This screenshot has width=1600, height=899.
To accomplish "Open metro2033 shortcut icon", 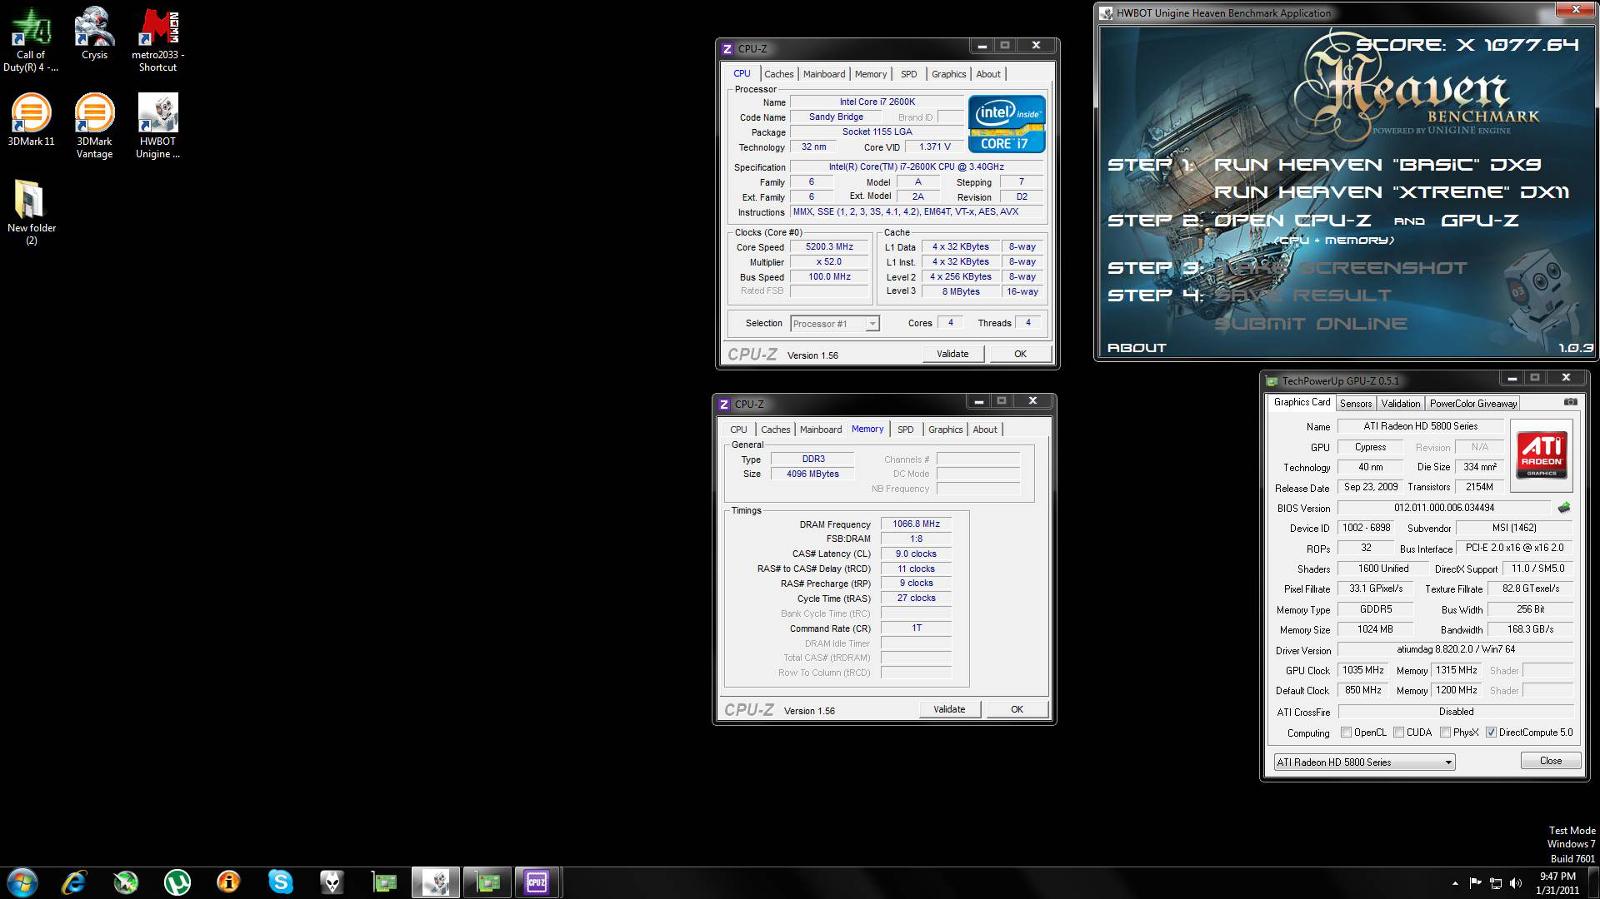I will pyautogui.click(x=158, y=40).
